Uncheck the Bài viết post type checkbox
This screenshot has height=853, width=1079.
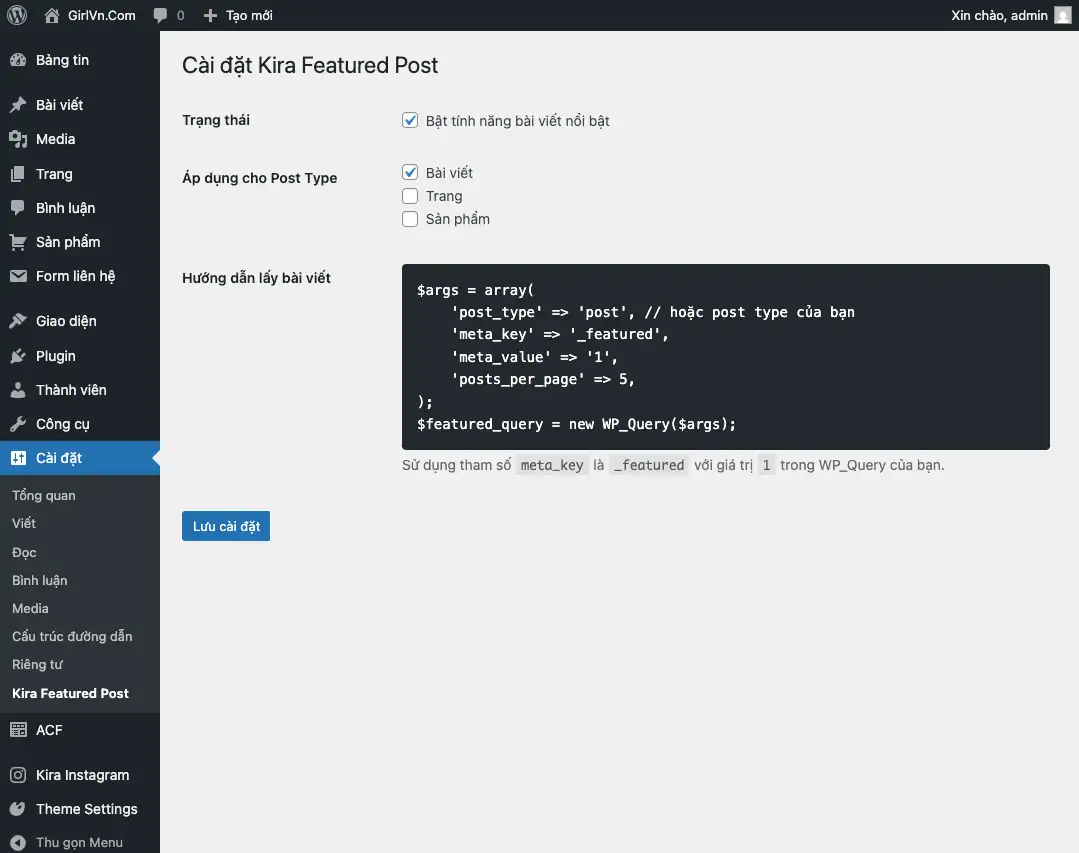click(x=410, y=173)
